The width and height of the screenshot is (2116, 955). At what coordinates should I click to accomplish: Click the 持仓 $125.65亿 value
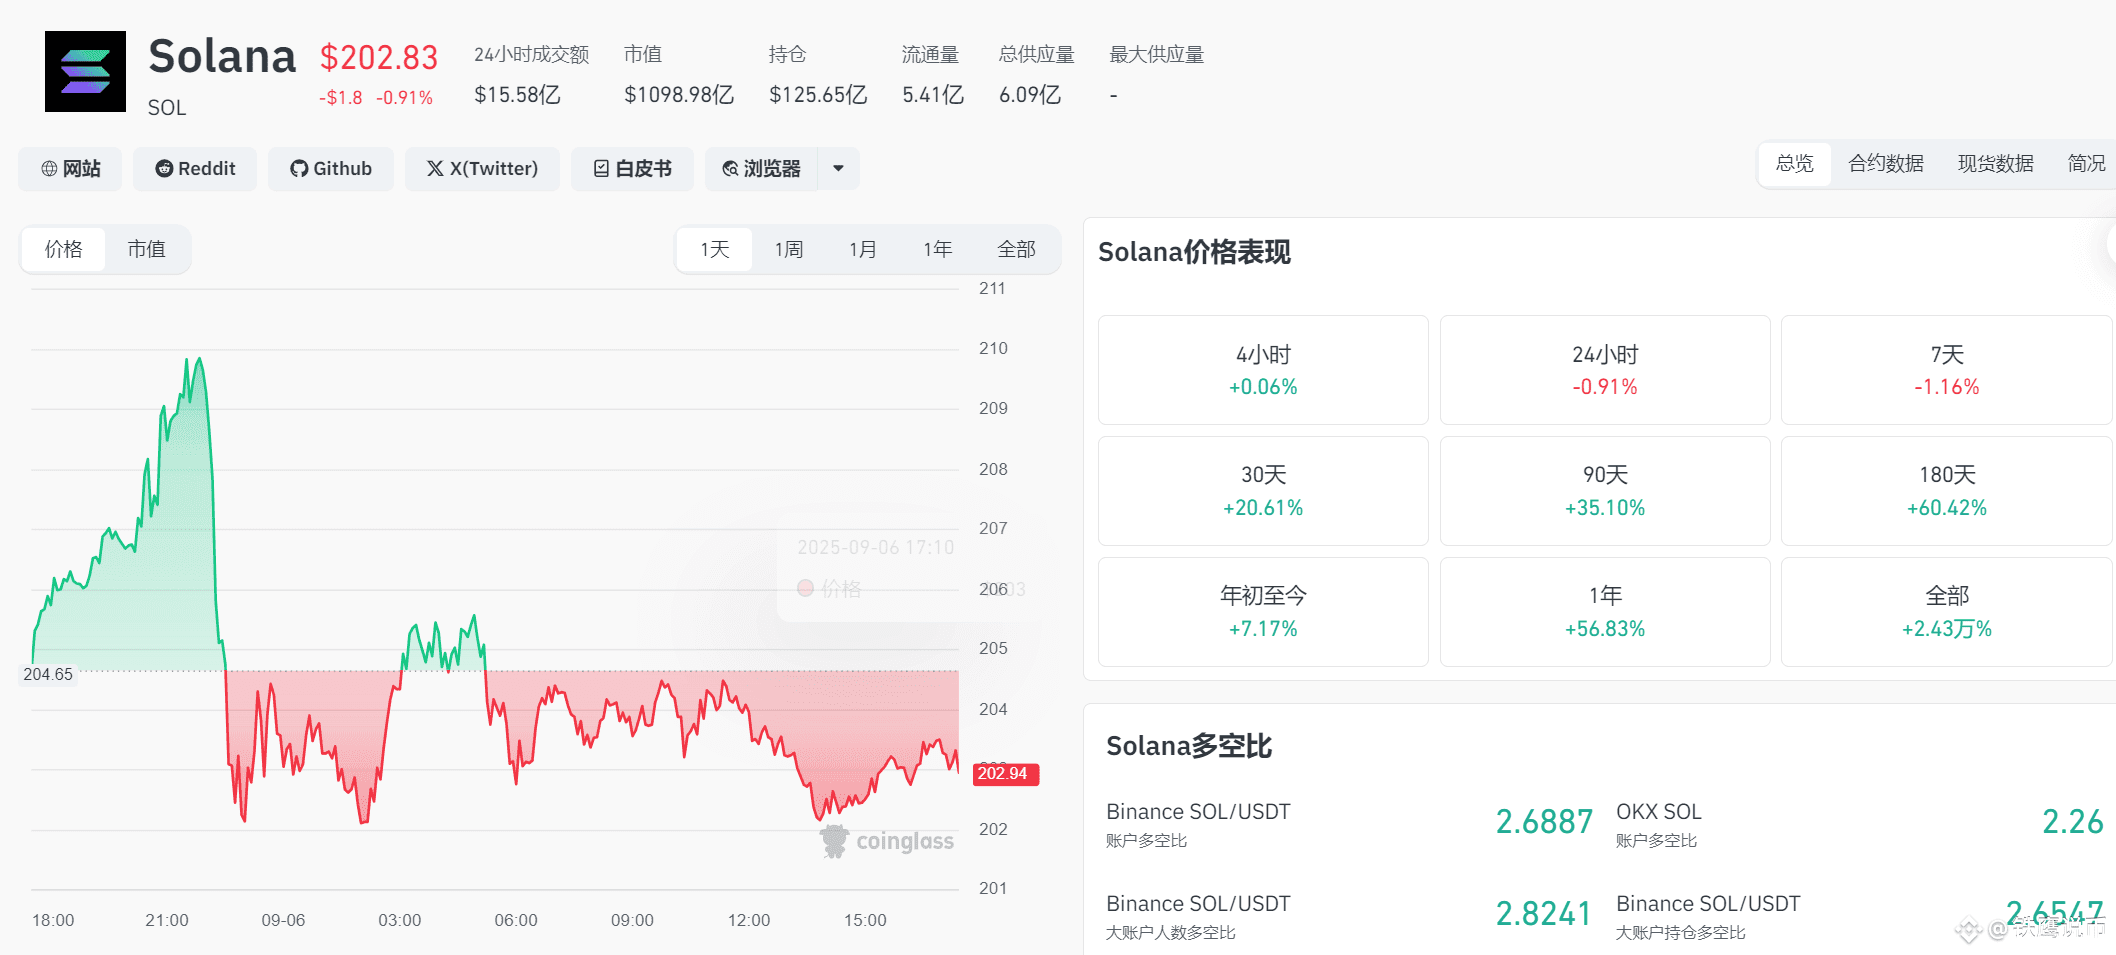[x=818, y=95]
